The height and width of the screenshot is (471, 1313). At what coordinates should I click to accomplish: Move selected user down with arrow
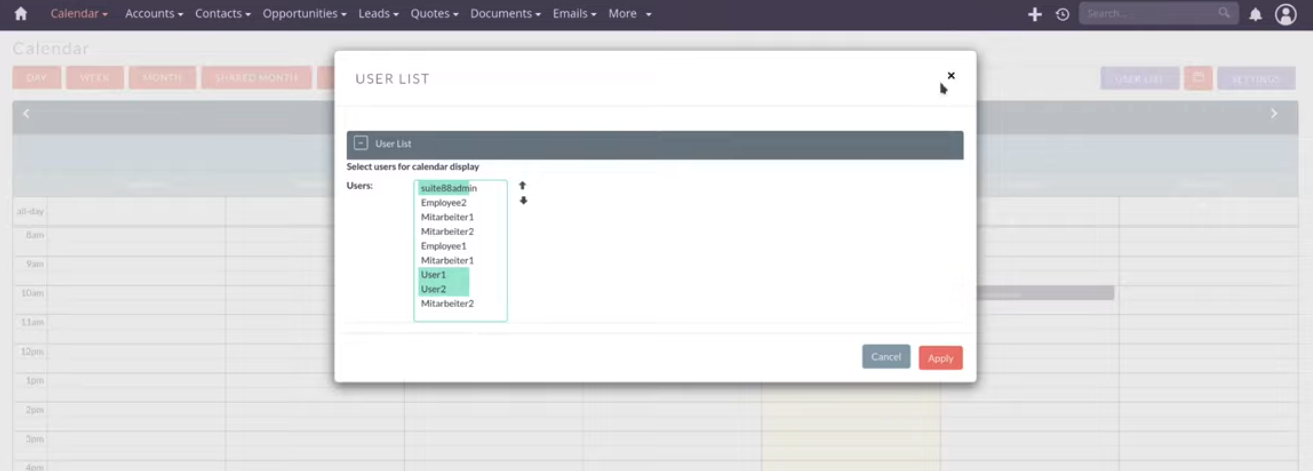tap(523, 201)
